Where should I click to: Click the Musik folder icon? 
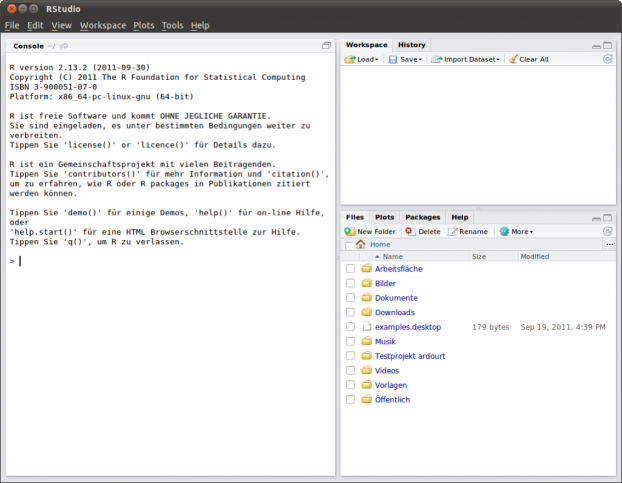click(x=367, y=341)
